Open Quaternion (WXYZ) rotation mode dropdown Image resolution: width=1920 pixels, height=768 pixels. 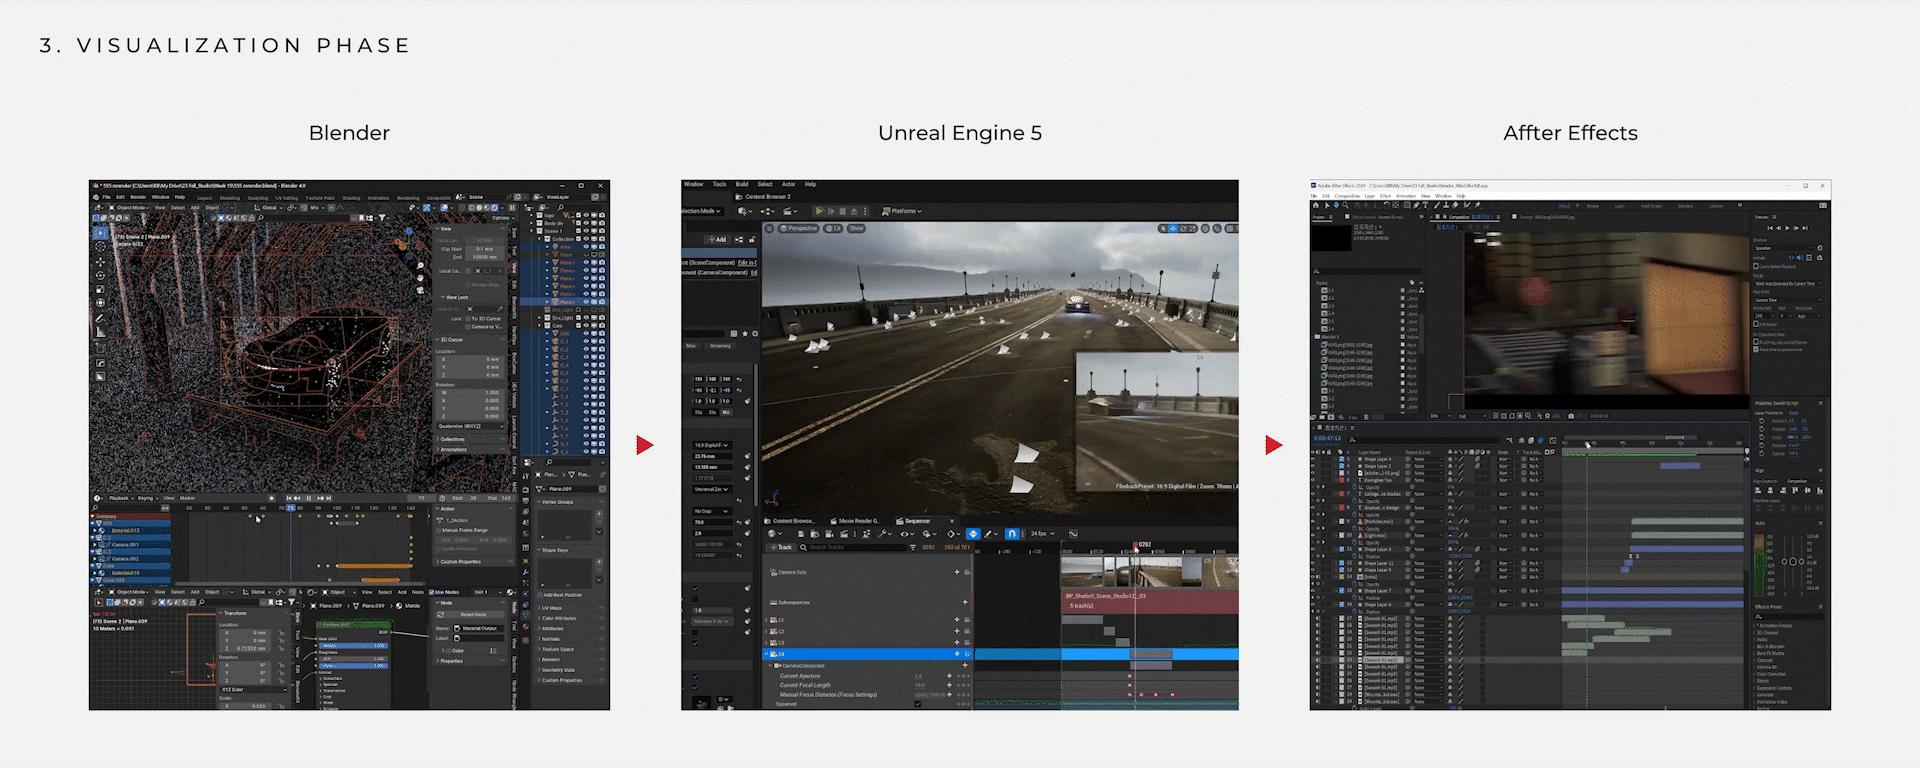(x=471, y=426)
